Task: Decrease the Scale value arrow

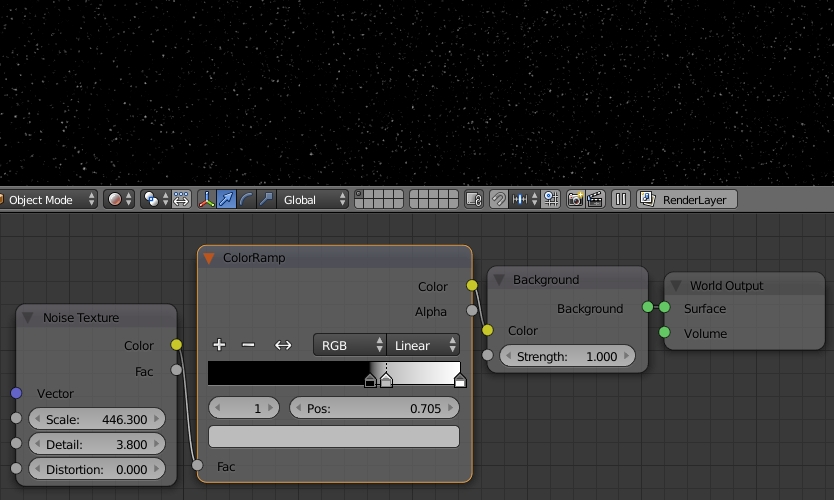Action: pyautogui.click(x=37, y=419)
